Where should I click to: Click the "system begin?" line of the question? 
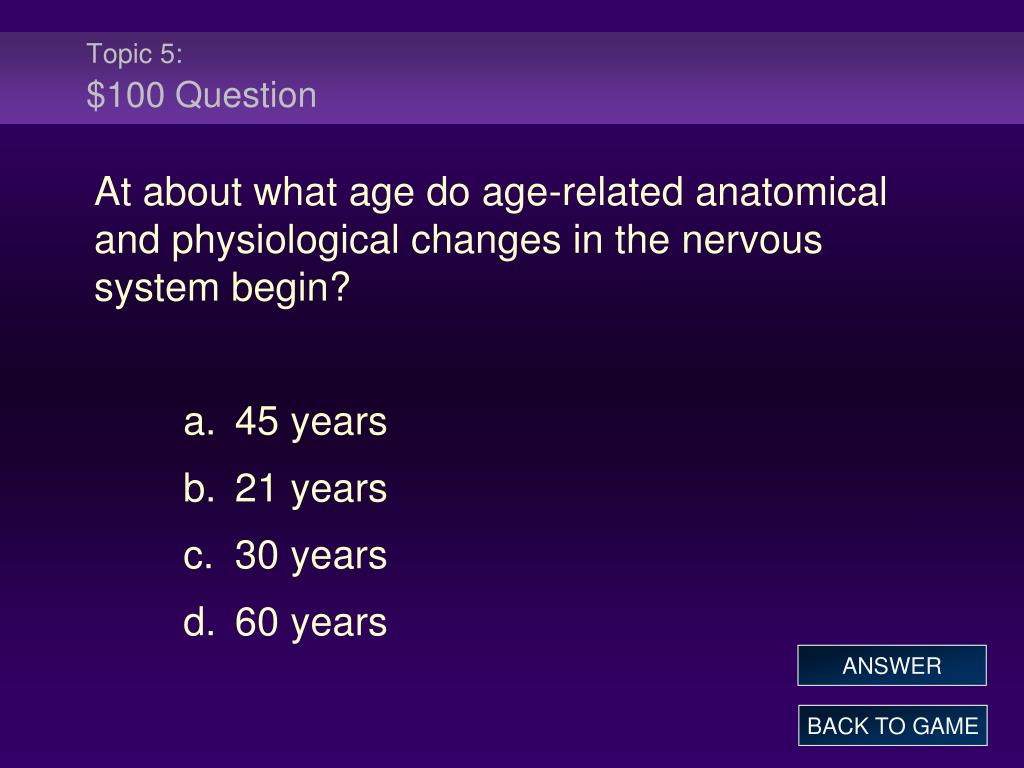[223, 288]
